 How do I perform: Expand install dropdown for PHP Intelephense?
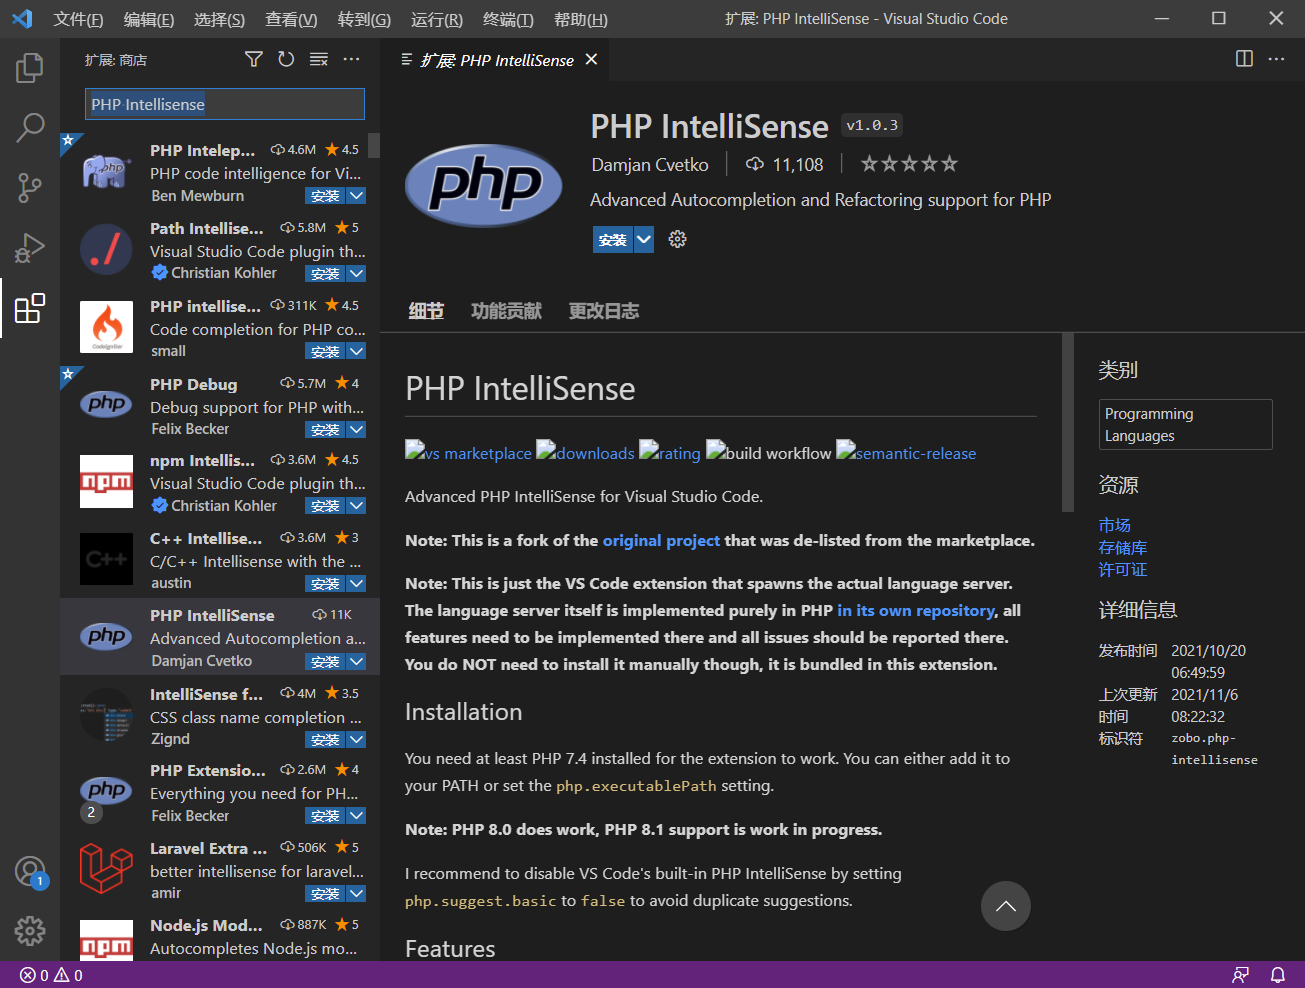356,196
